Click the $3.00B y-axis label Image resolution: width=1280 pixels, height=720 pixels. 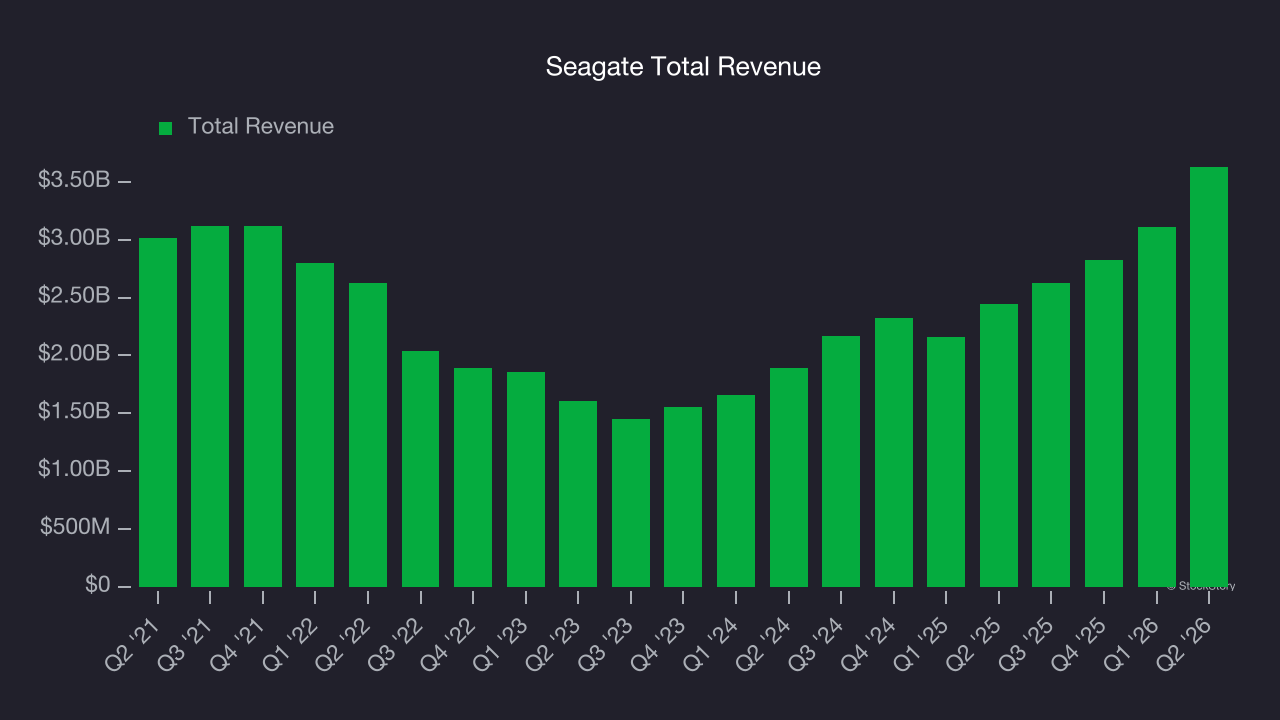(x=74, y=238)
